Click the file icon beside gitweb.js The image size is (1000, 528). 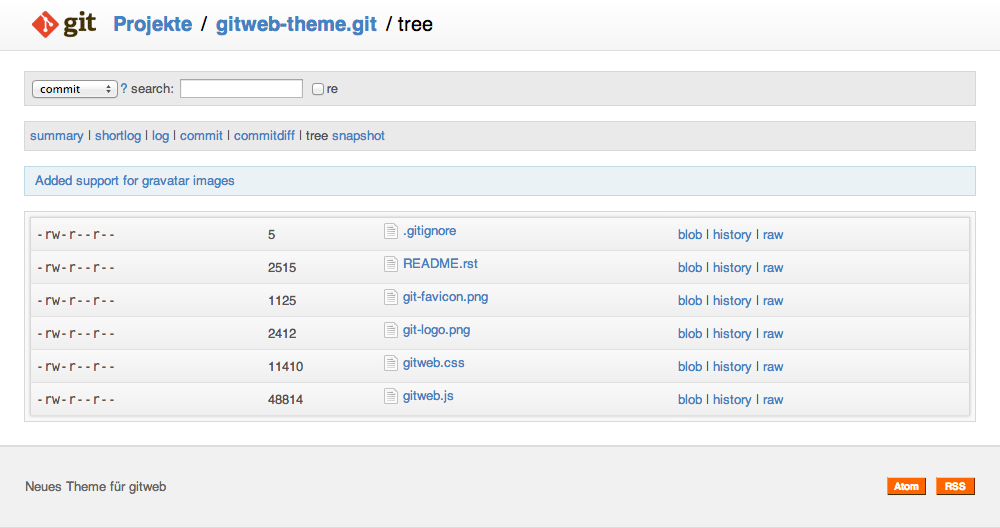(391, 396)
